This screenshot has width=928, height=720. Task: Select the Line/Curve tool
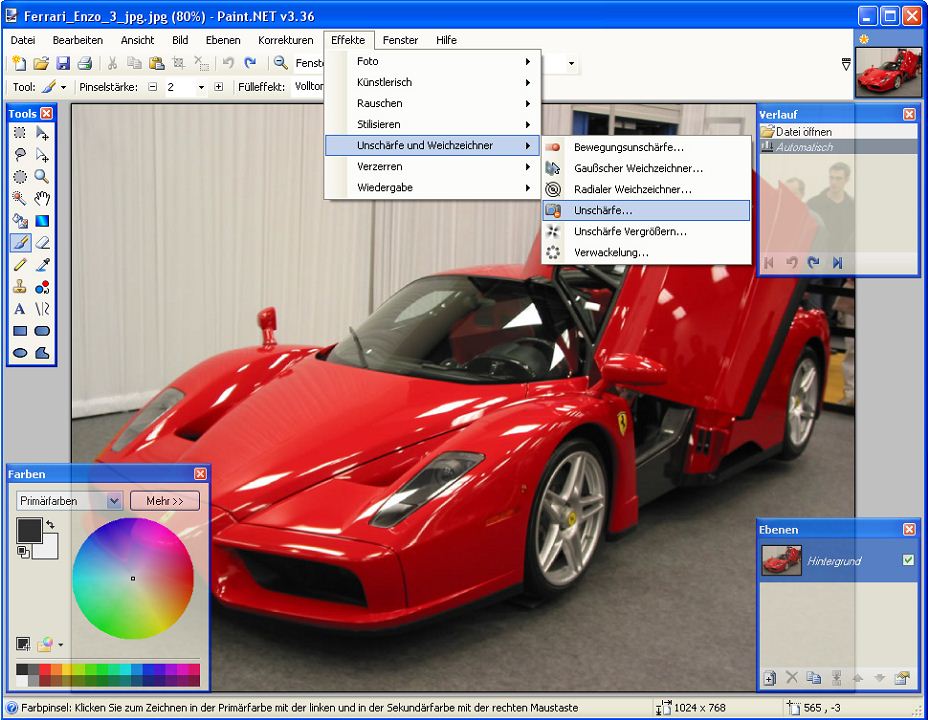(x=42, y=309)
